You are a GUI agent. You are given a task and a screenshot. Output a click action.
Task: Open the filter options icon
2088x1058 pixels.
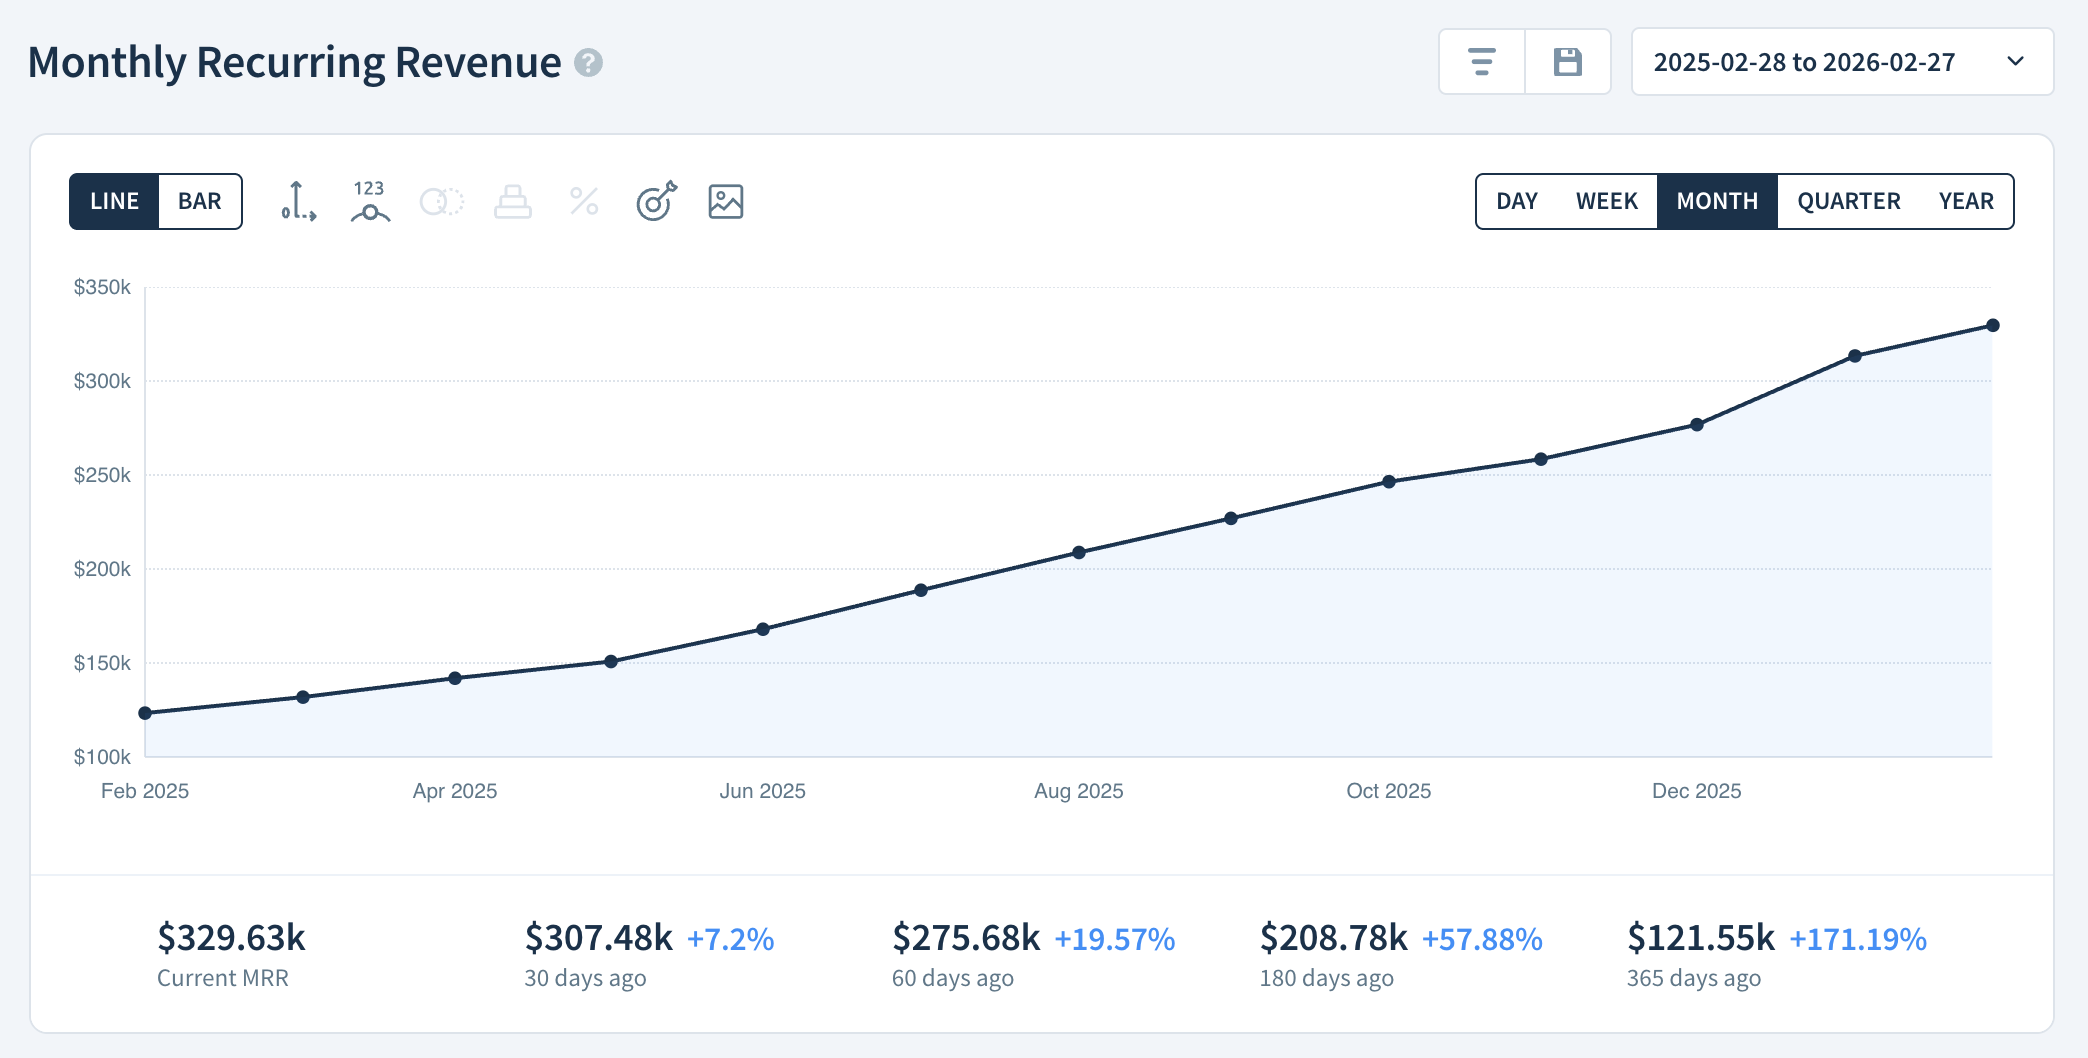[x=1480, y=61]
